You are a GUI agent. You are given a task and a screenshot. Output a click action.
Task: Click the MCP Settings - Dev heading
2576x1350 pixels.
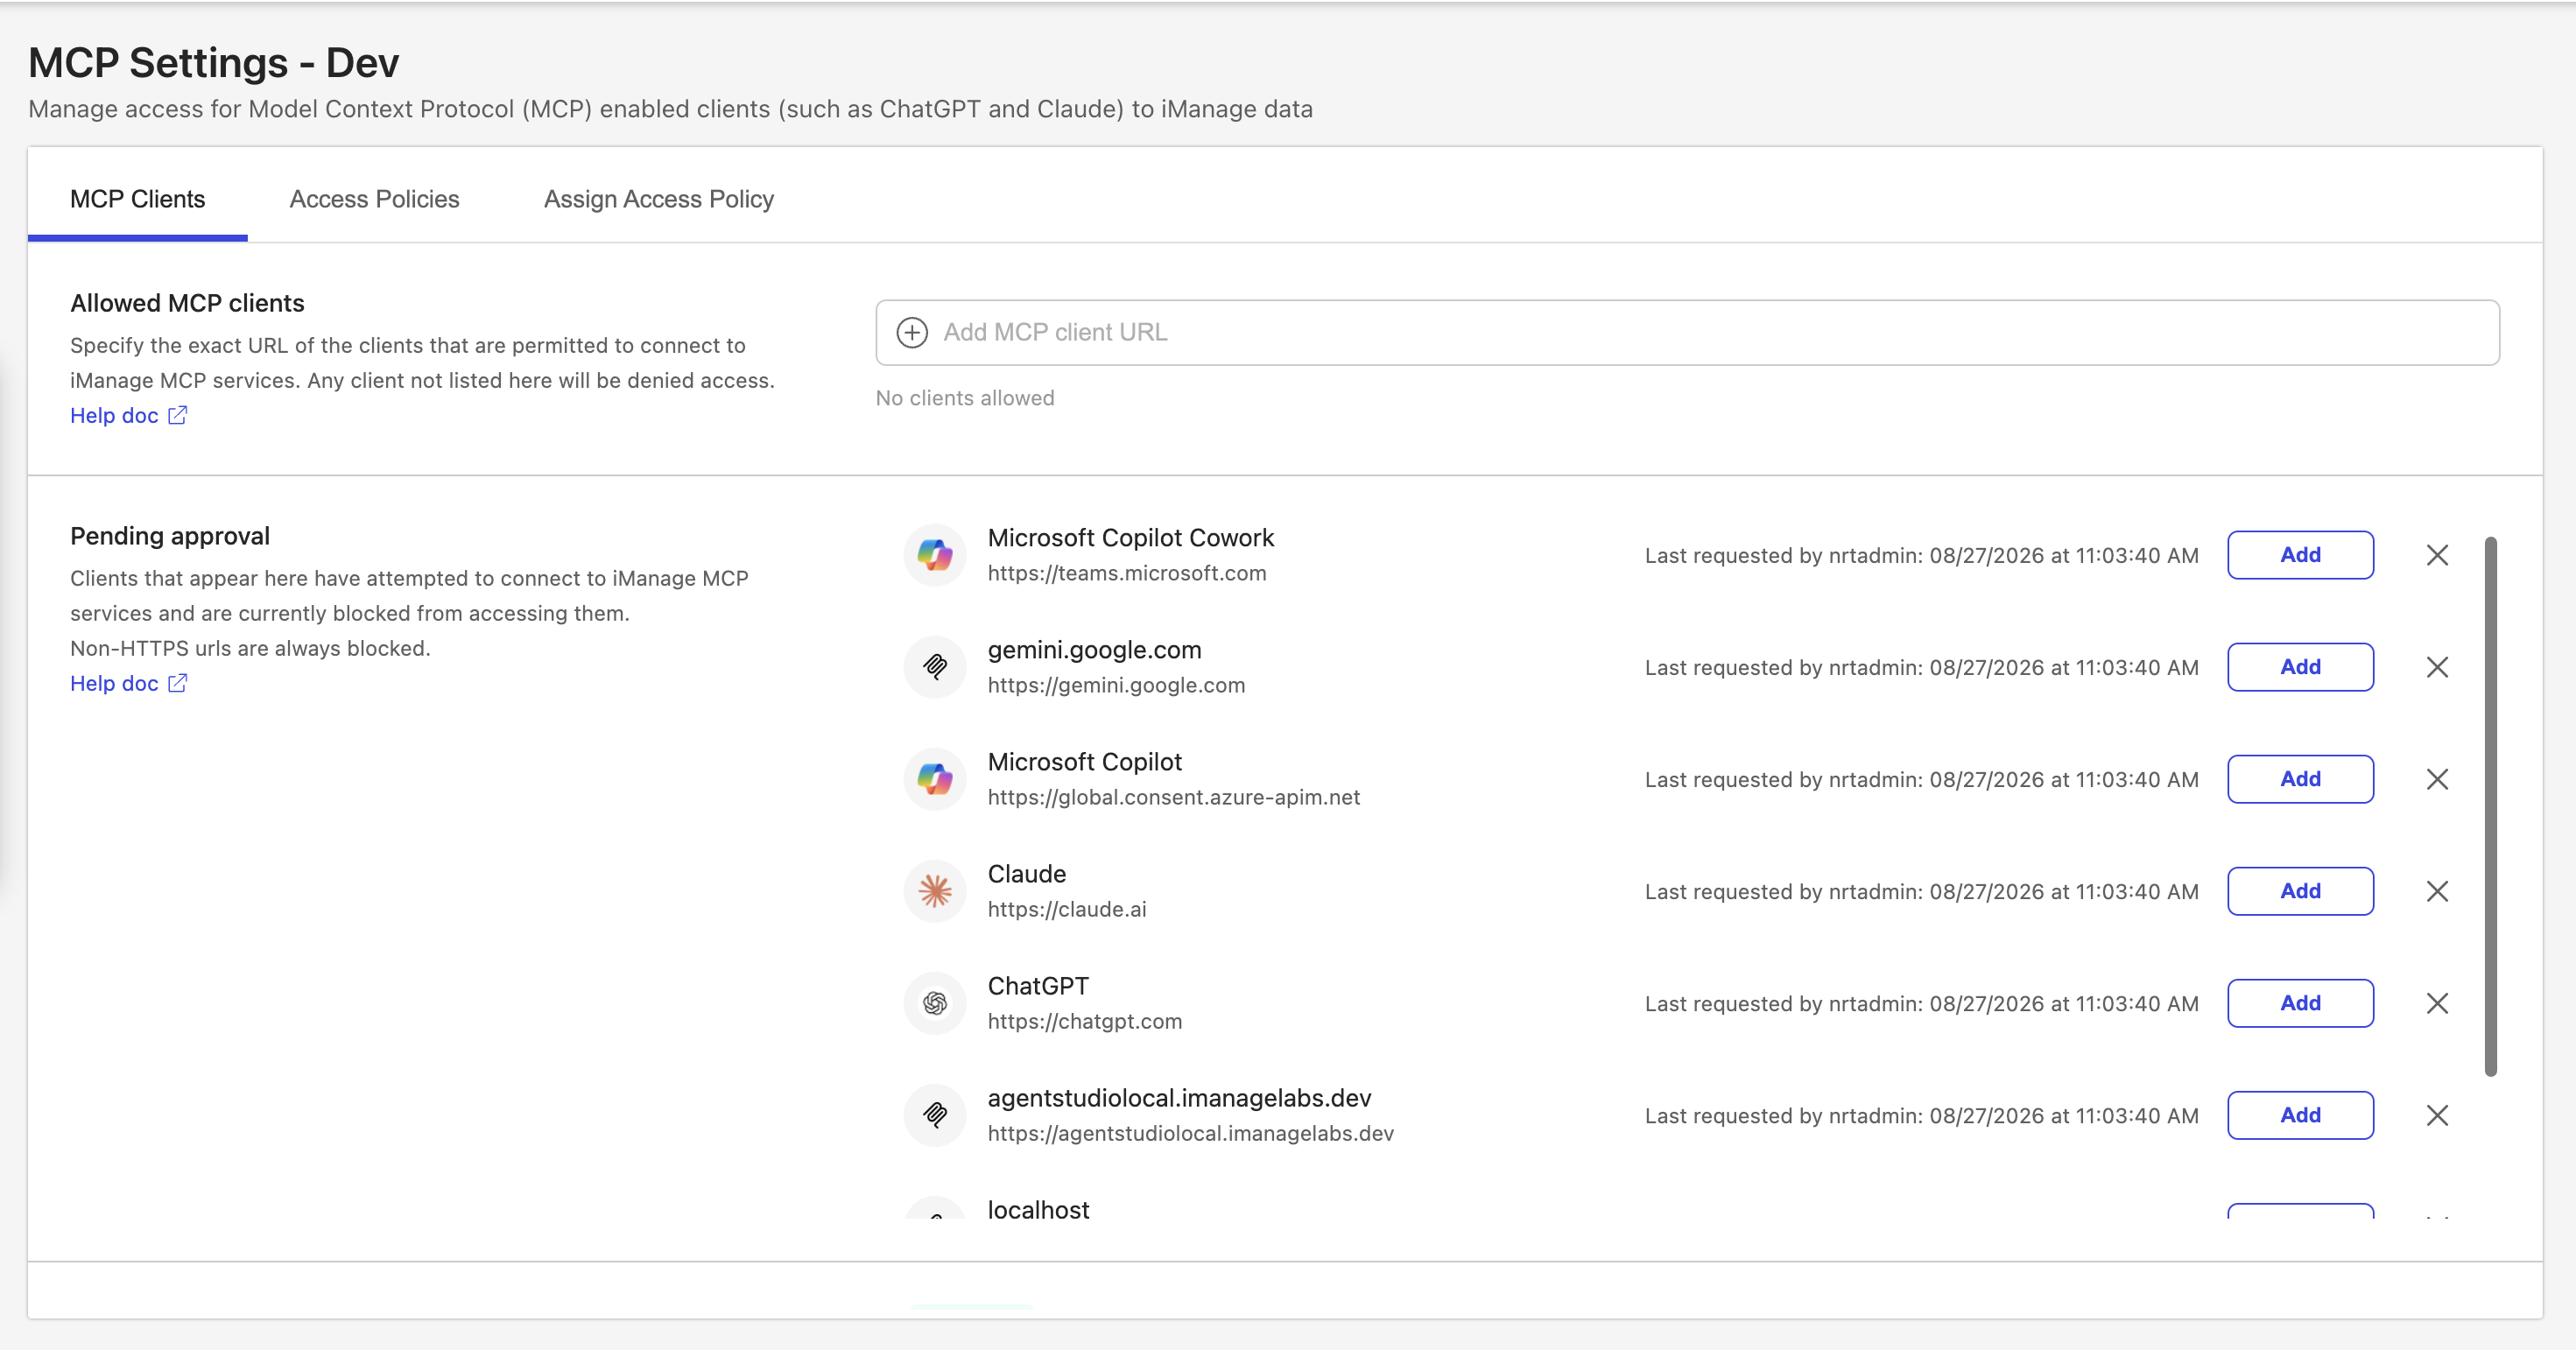point(214,63)
